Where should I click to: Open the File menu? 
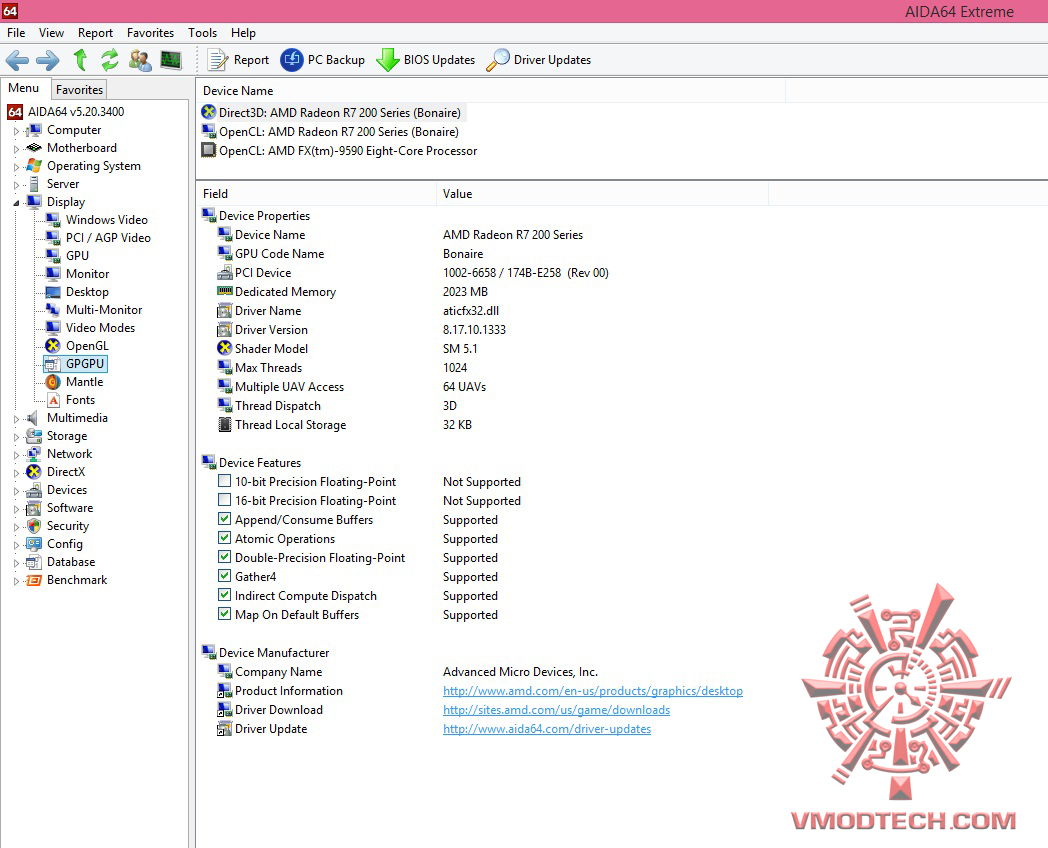click(16, 33)
